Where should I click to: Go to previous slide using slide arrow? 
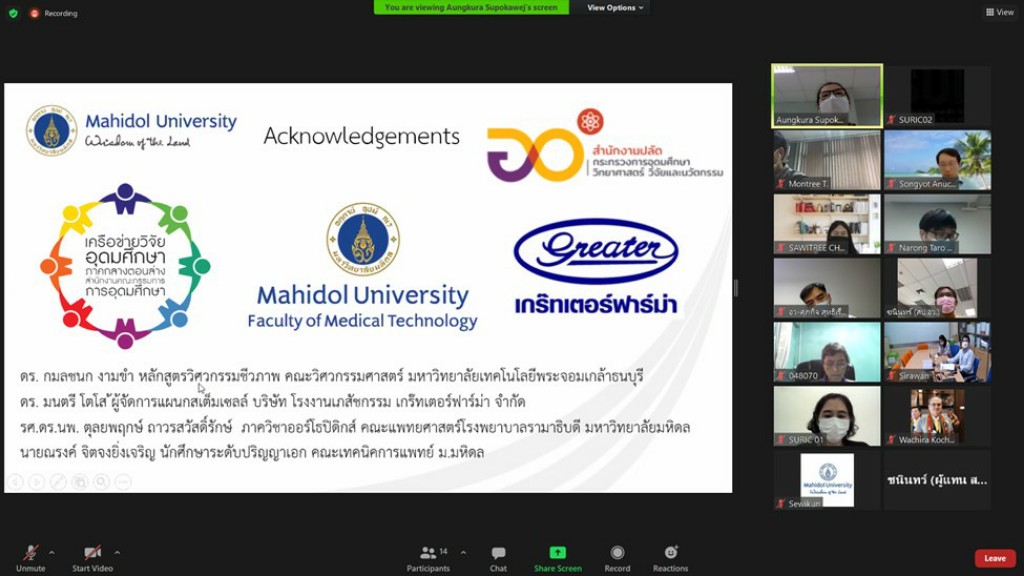(16, 482)
